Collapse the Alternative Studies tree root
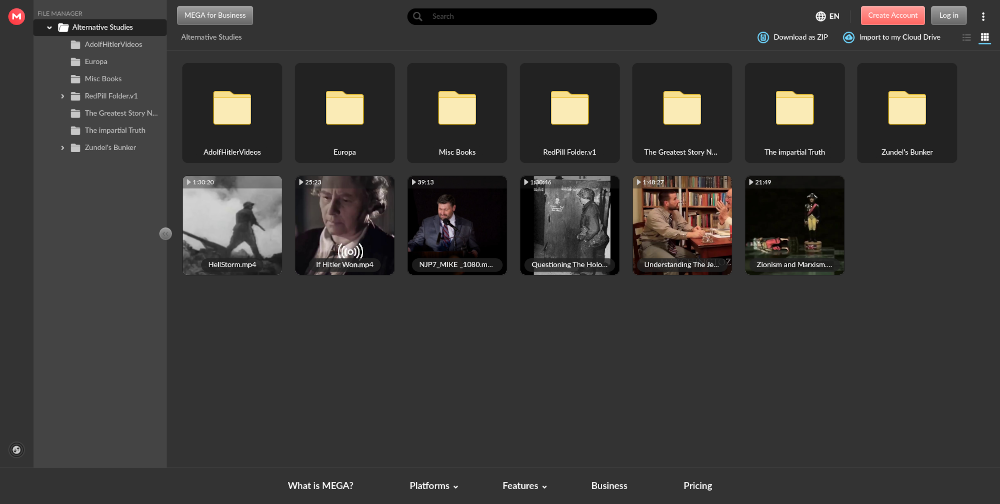This screenshot has width=1000, height=504. (x=49, y=27)
